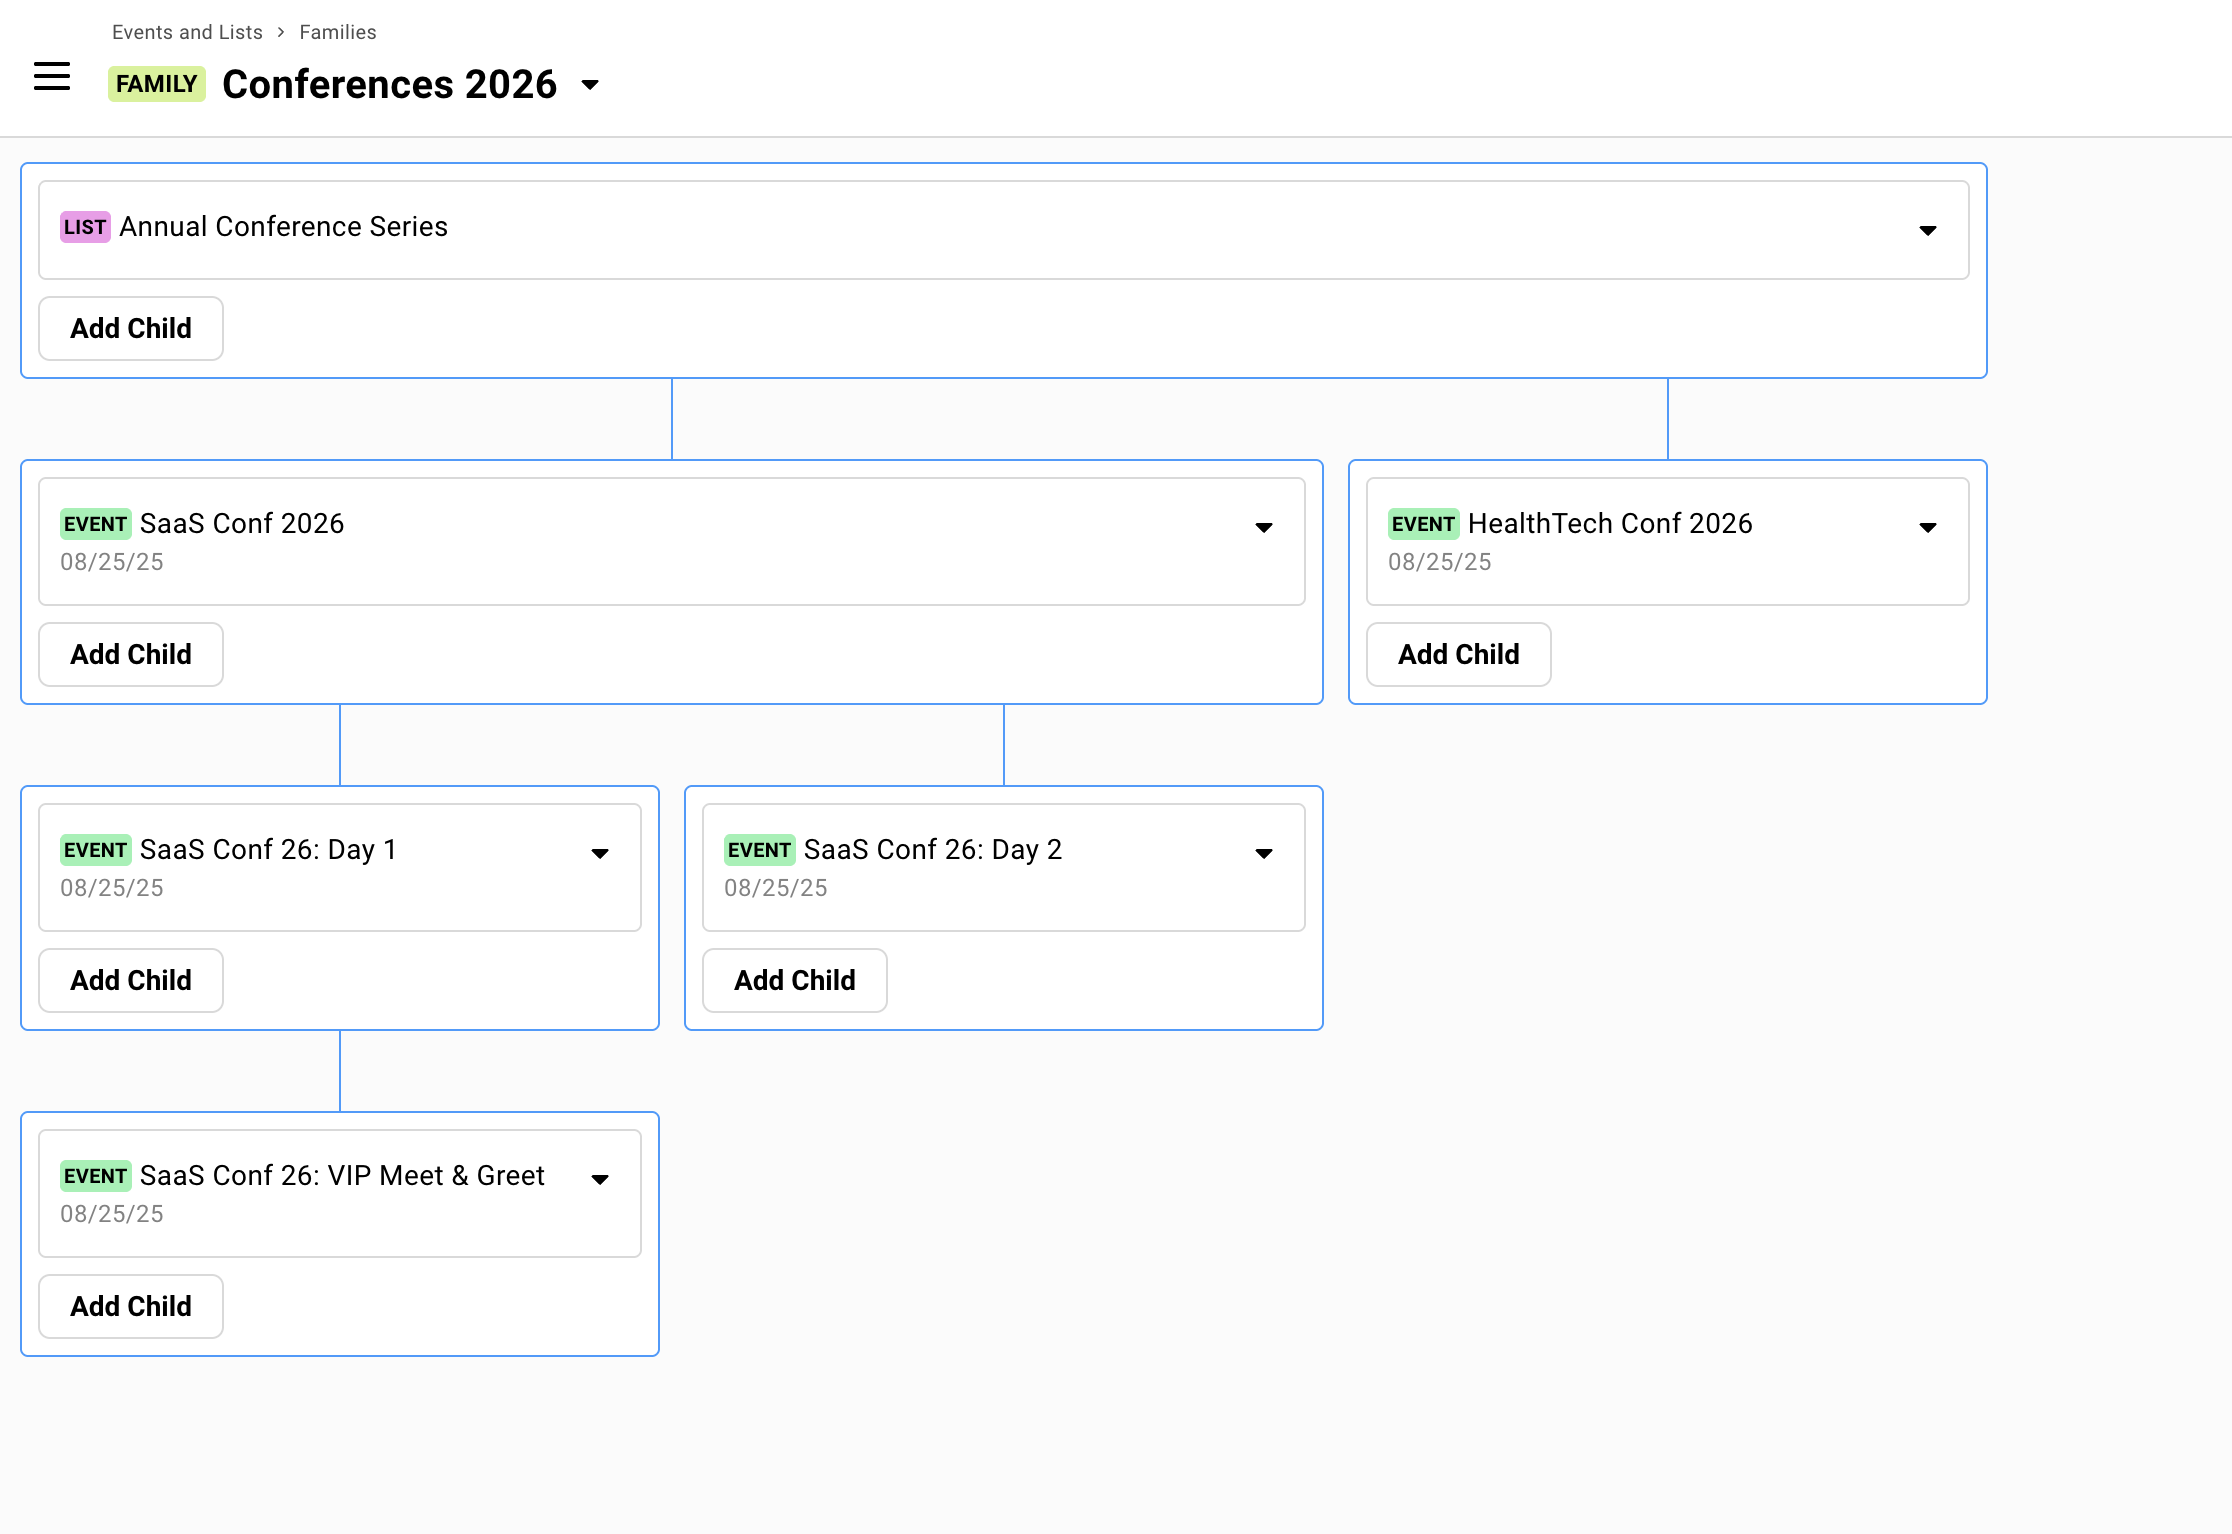Click the FAMILY badge next to Conferences 2026
The image size is (2232, 1534).
(x=156, y=84)
